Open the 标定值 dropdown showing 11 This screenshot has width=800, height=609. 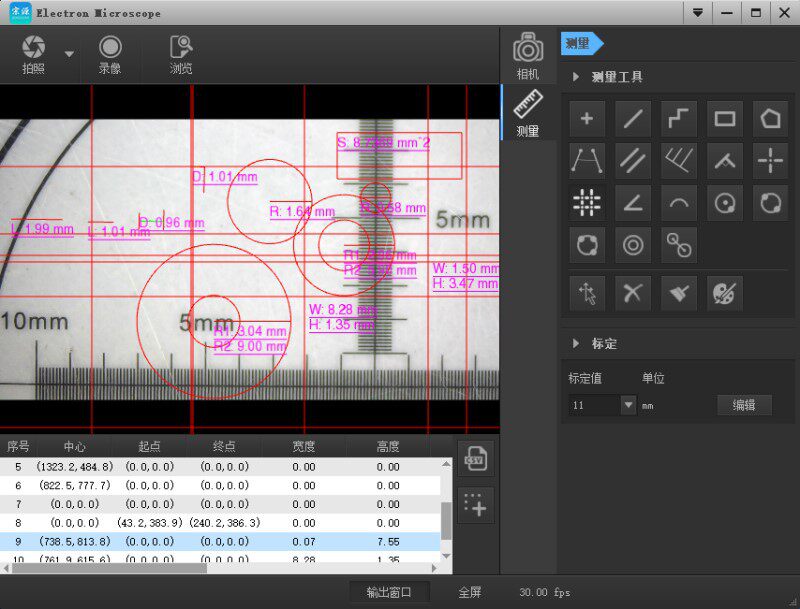pos(629,405)
